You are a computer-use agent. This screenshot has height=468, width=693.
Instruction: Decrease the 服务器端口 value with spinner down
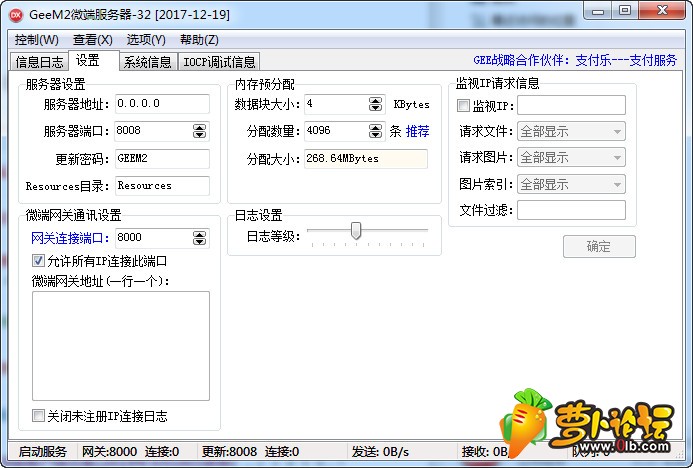[200, 135]
